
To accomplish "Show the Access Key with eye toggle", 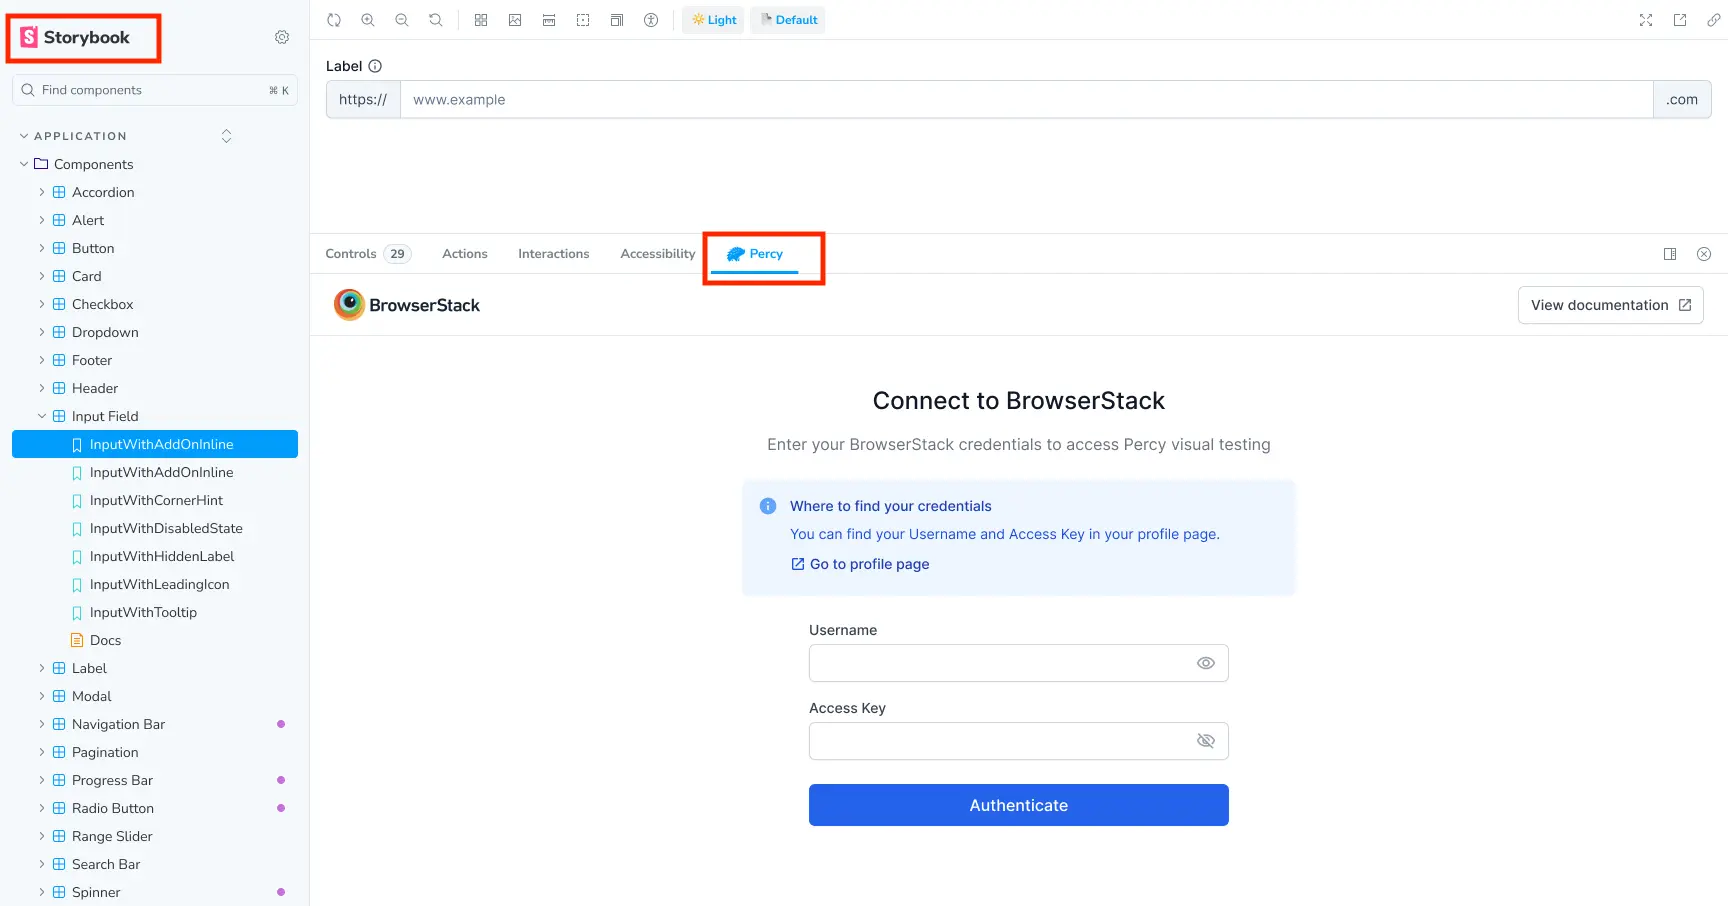I will click(x=1205, y=741).
